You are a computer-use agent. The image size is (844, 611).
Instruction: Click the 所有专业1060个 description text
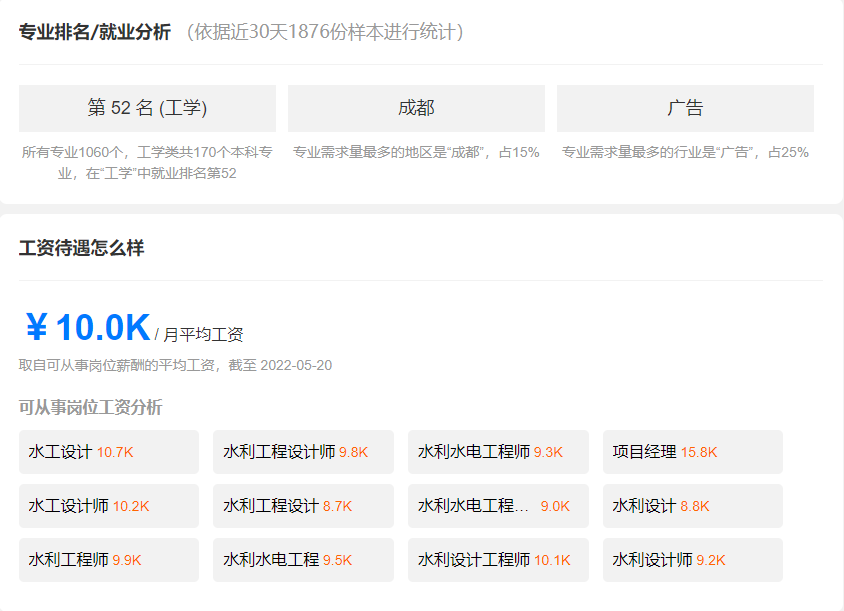pos(147,163)
